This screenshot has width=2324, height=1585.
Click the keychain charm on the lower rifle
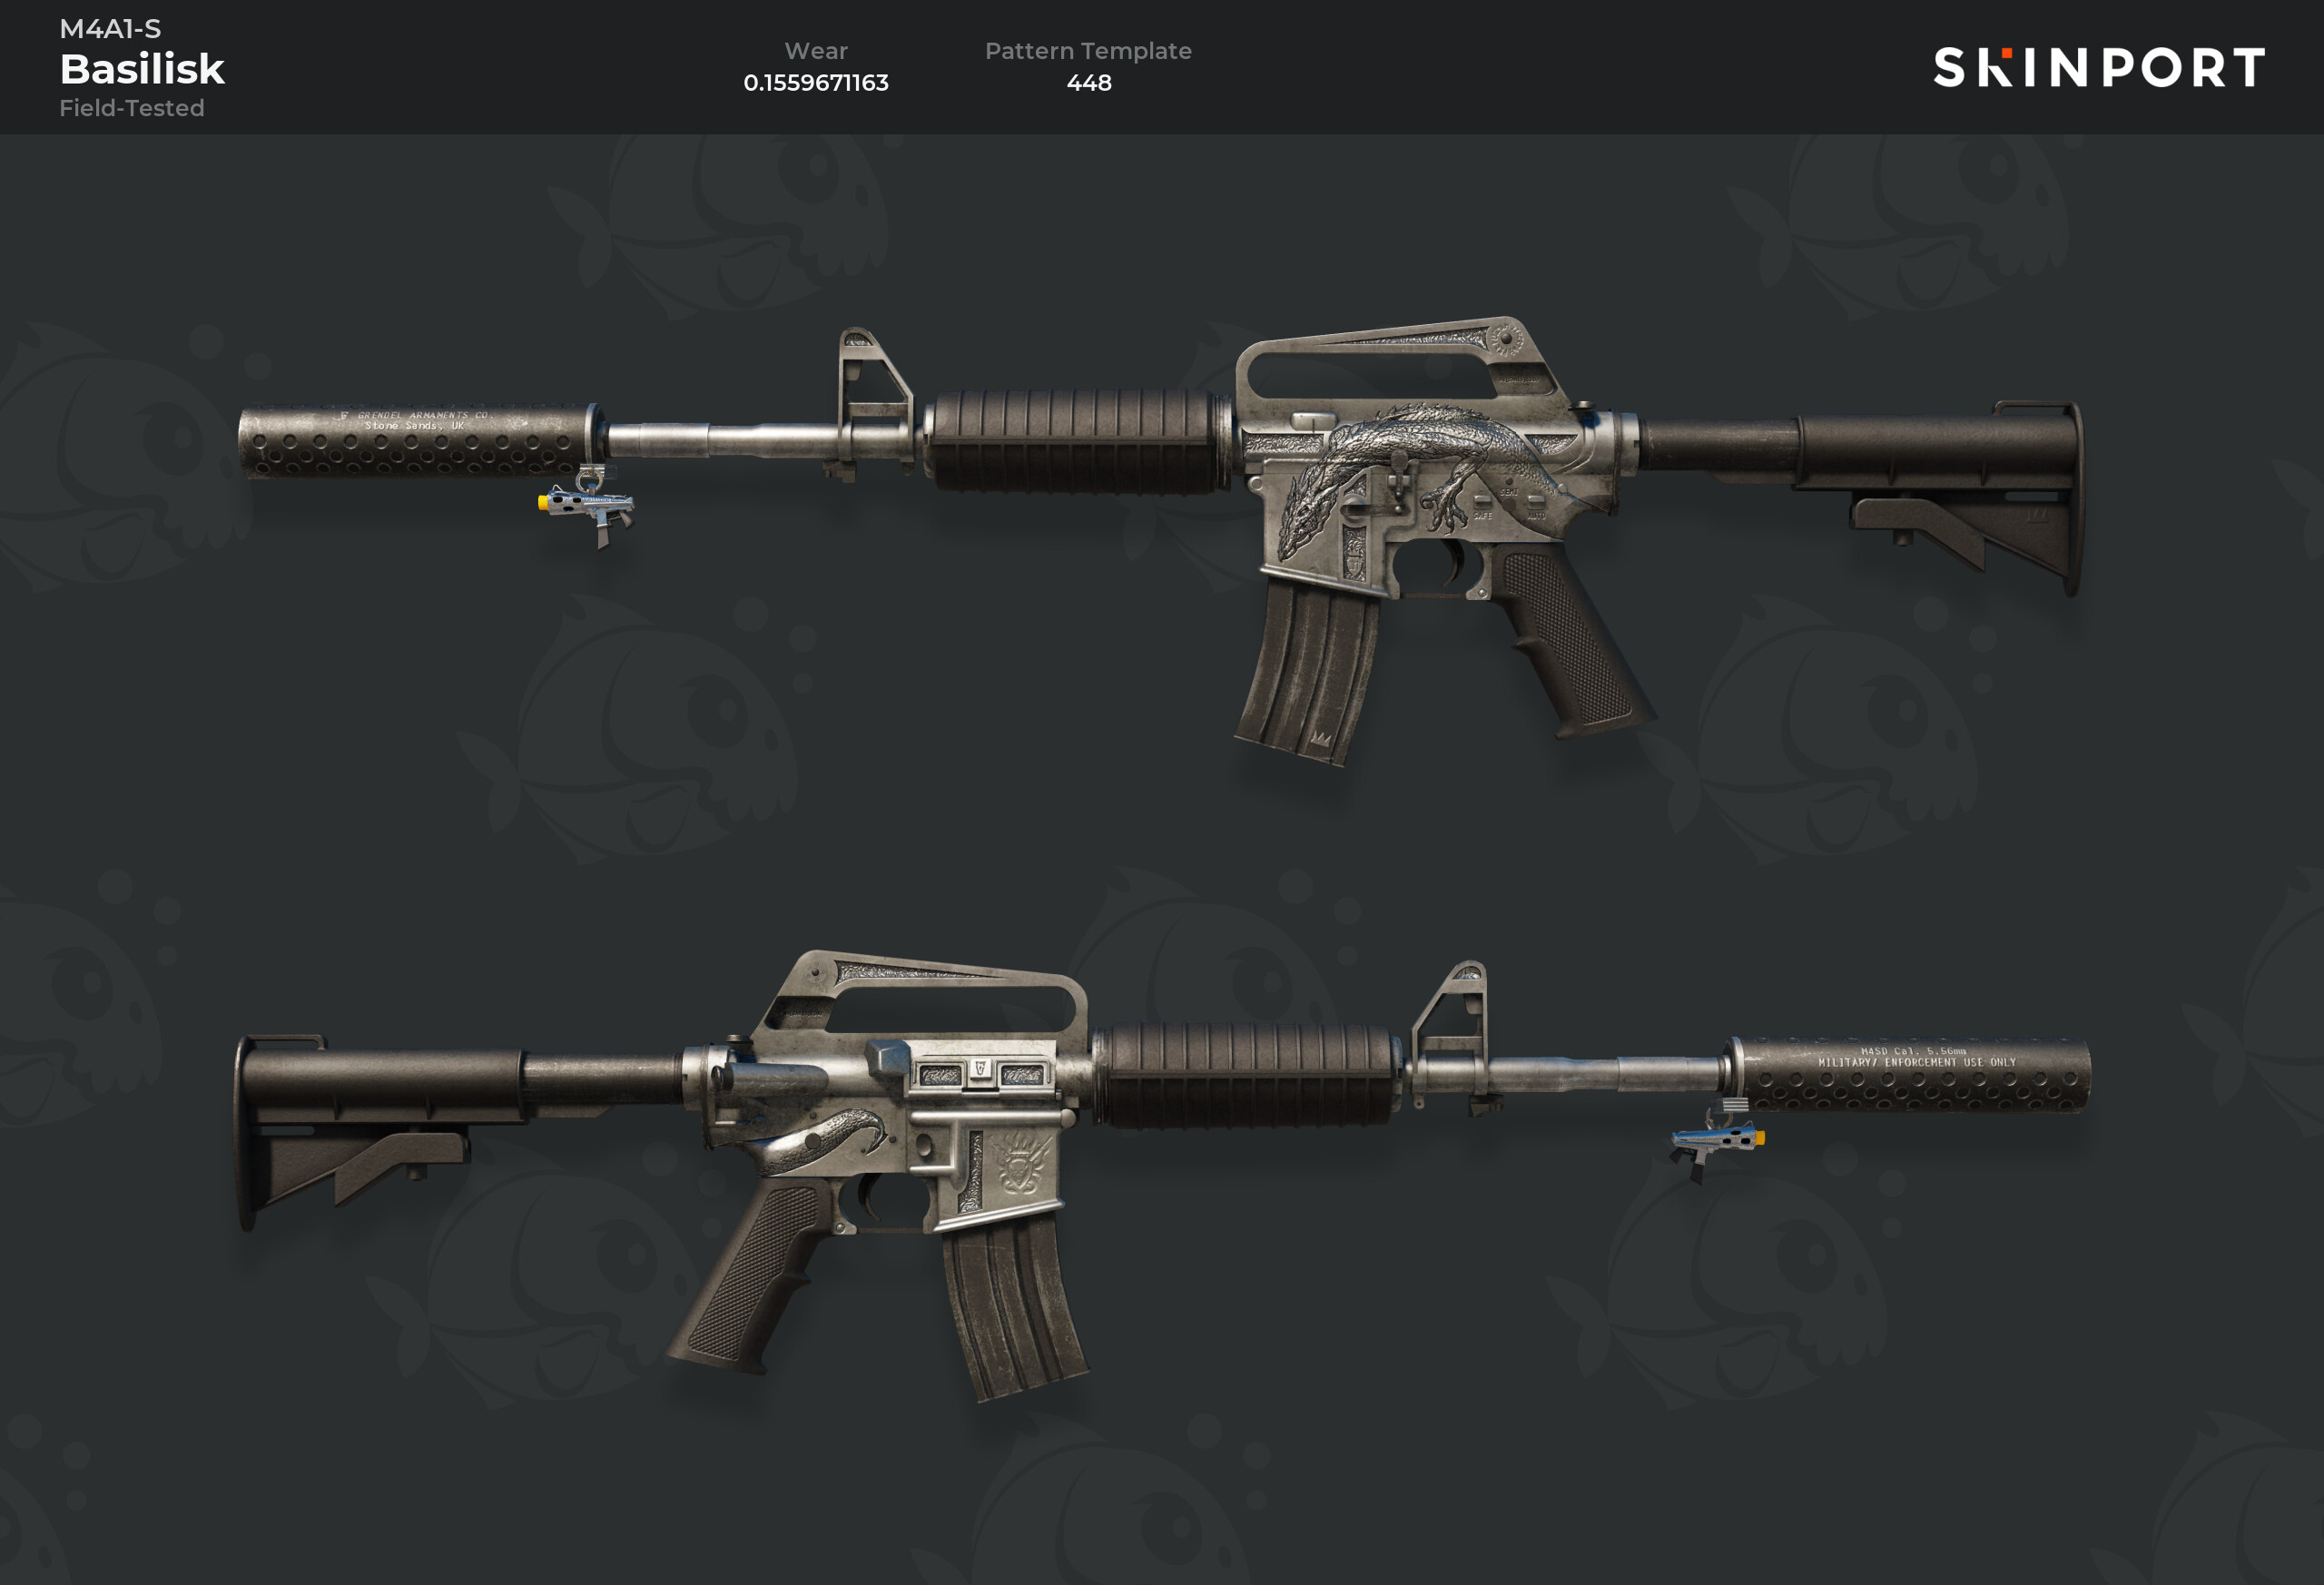[1718, 1142]
